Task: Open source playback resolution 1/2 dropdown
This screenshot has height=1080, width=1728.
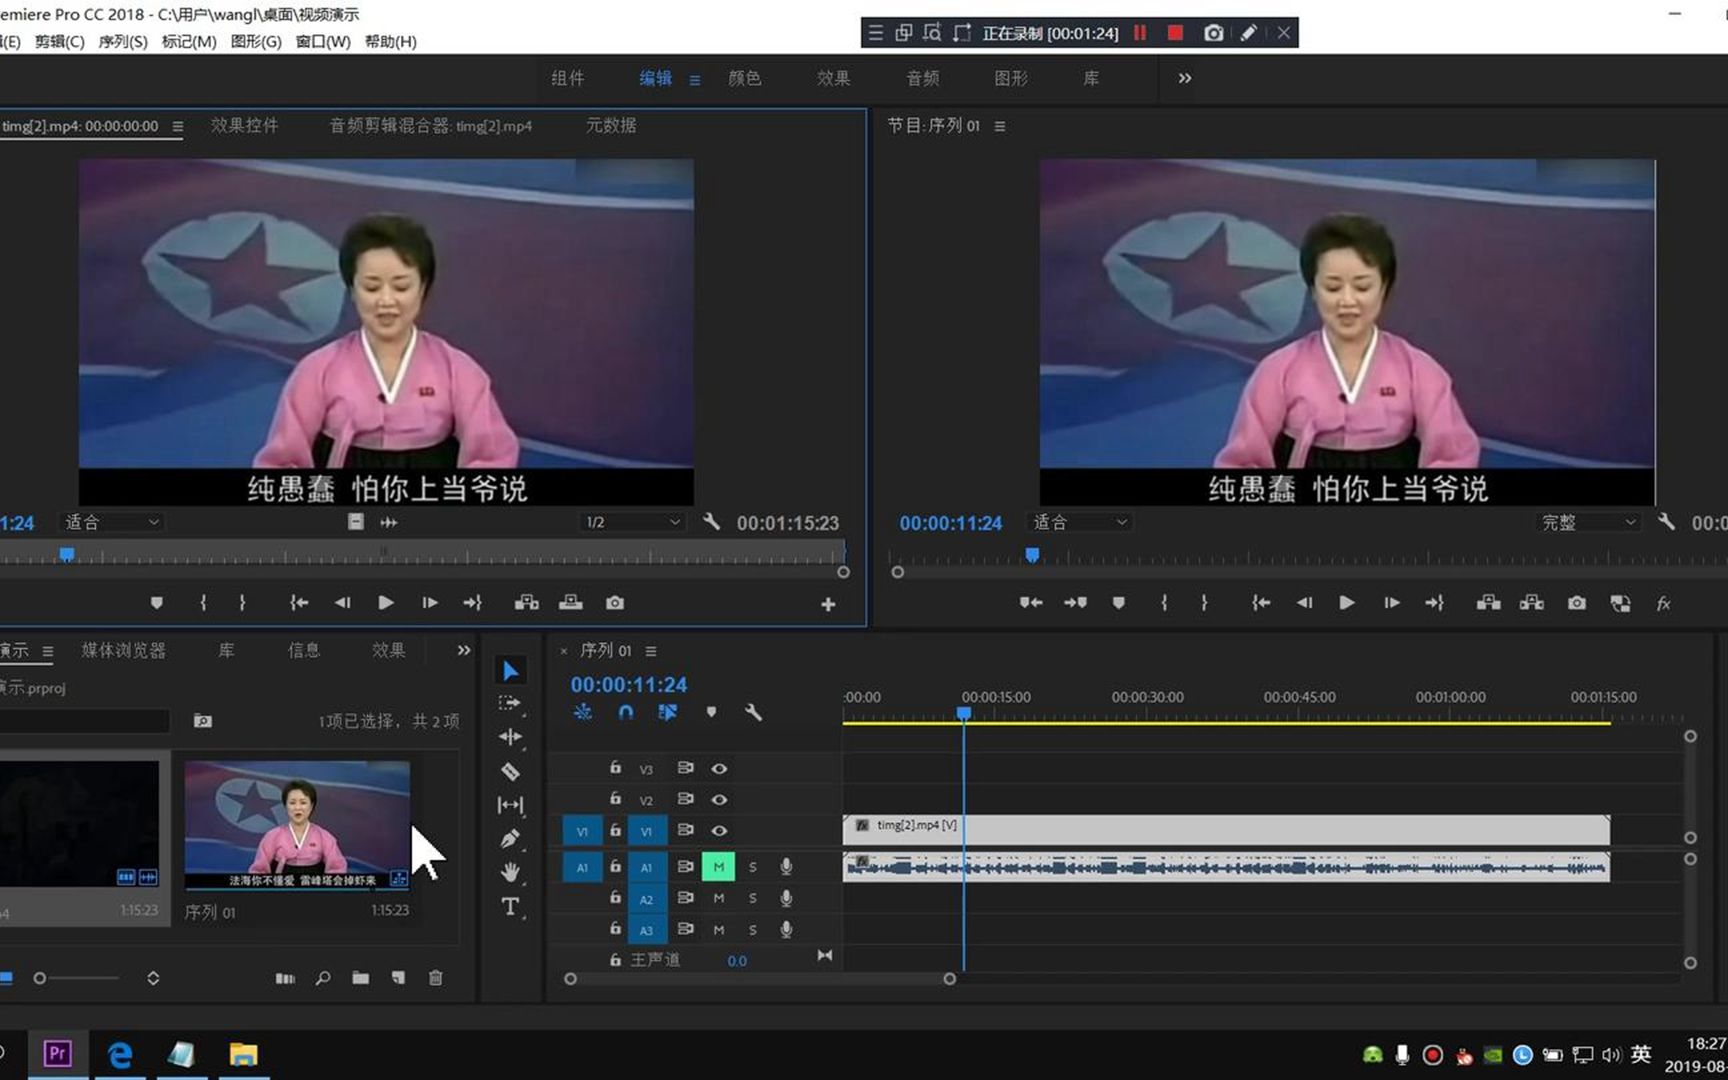Action: click(x=632, y=522)
